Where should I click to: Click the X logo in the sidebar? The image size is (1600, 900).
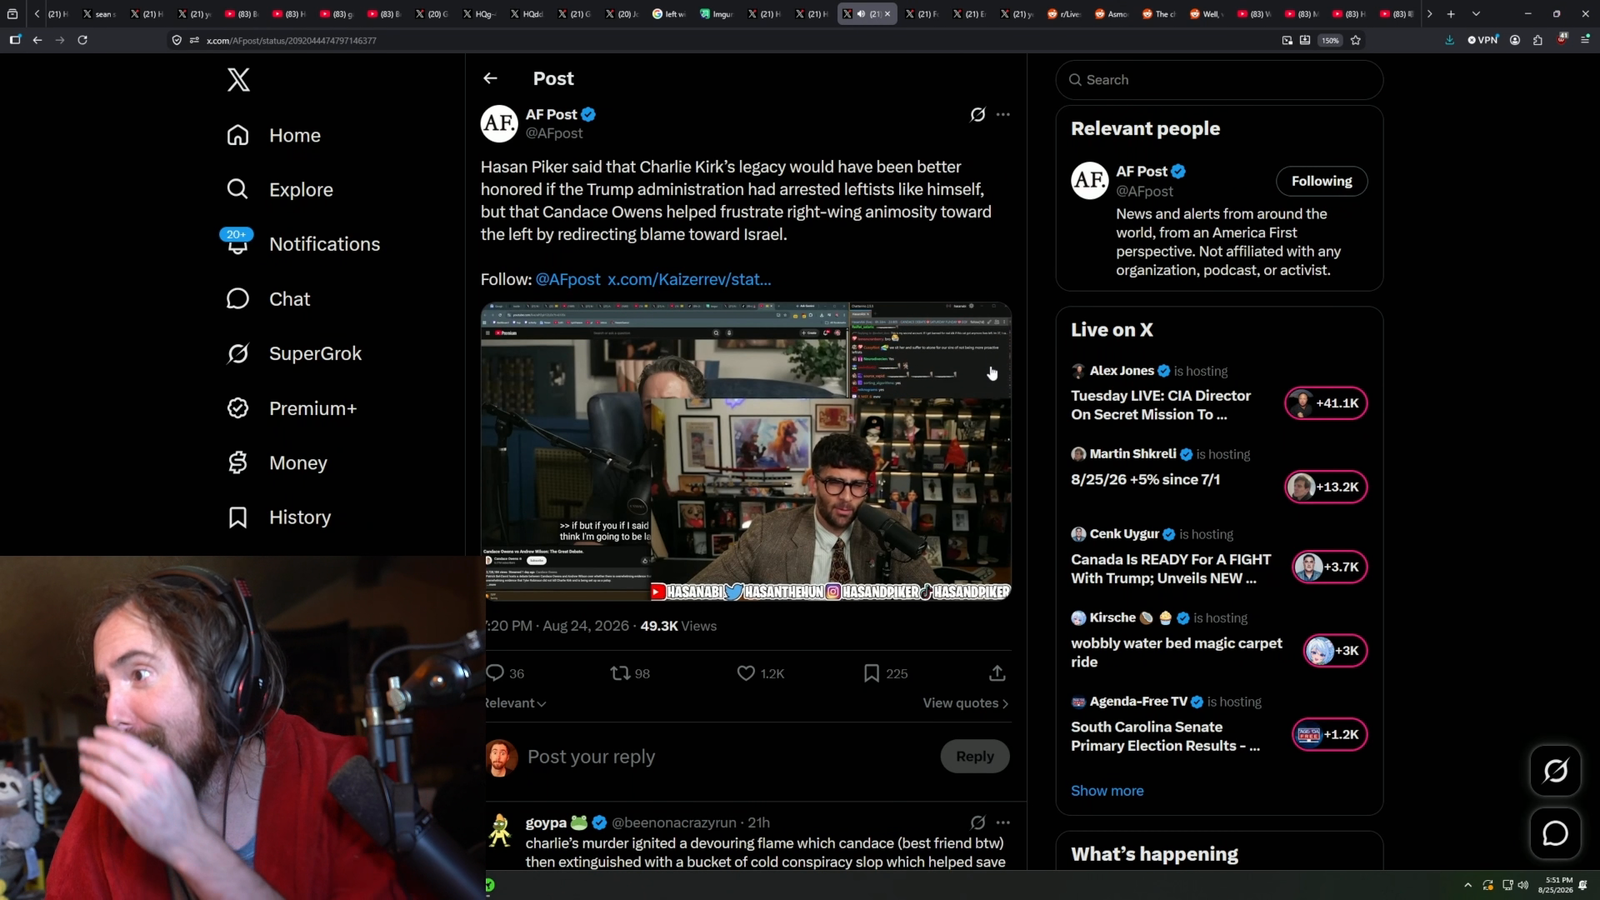pyautogui.click(x=238, y=80)
